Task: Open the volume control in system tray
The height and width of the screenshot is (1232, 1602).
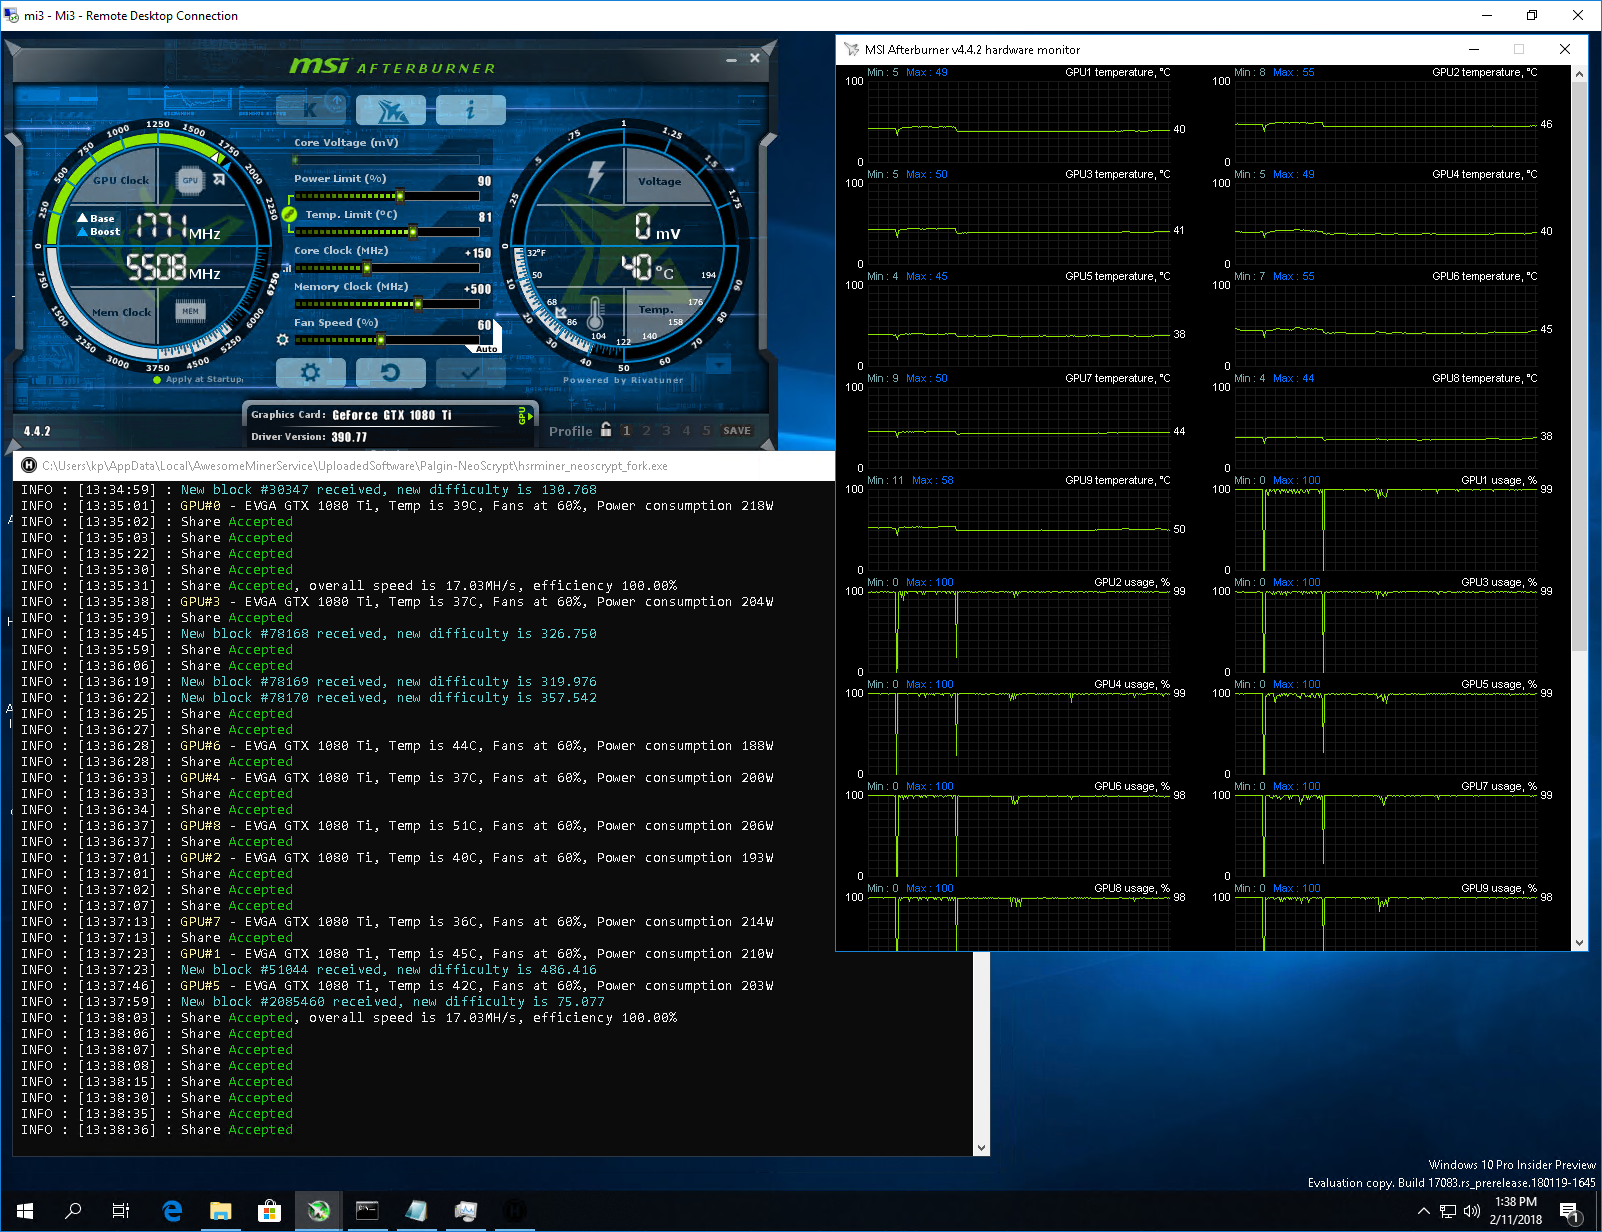Action: tap(1471, 1211)
